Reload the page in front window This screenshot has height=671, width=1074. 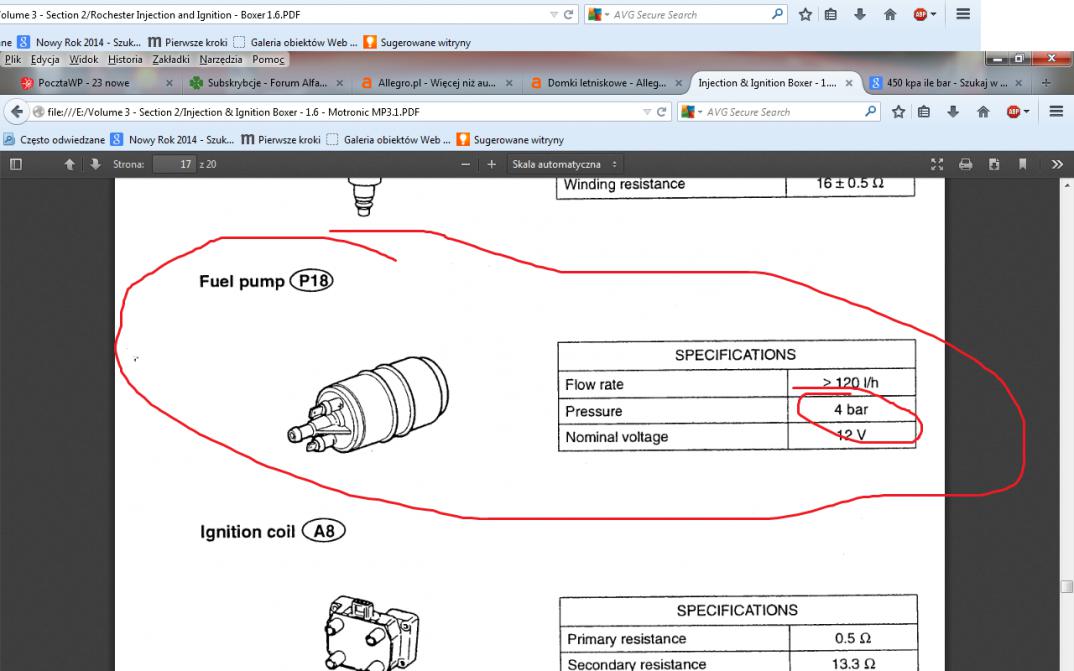[662, 112]
